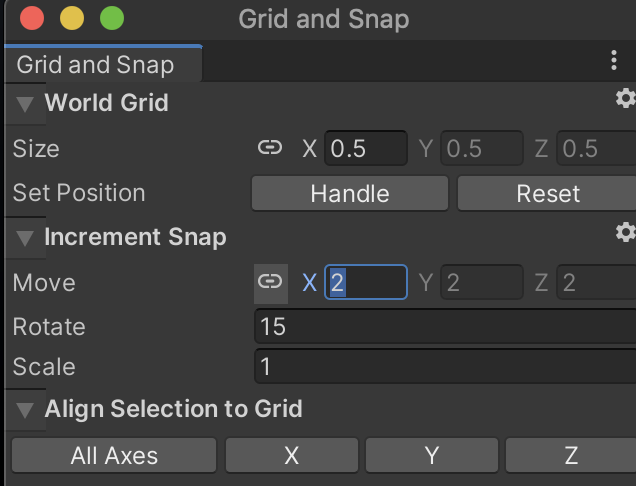Open the three-dot panel options menu
The image size is (636, 486).
tap(614, 60)
